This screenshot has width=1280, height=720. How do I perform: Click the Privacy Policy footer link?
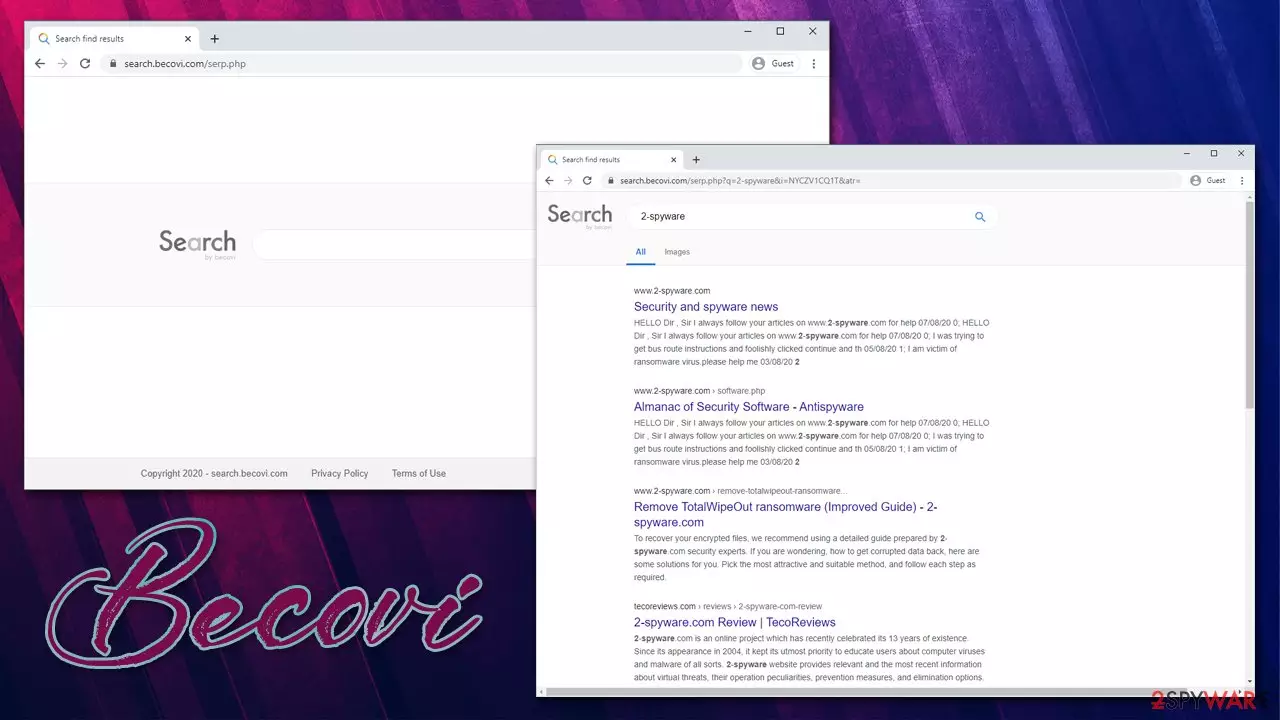click(340, 474)
